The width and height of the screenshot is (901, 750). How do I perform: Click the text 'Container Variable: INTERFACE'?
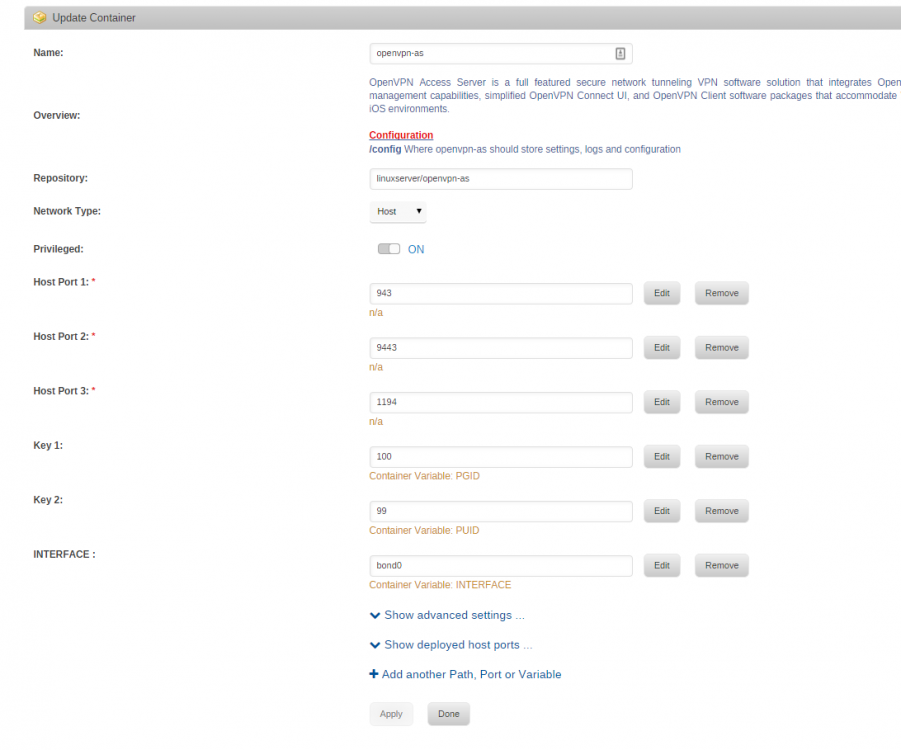click(440, 585)
